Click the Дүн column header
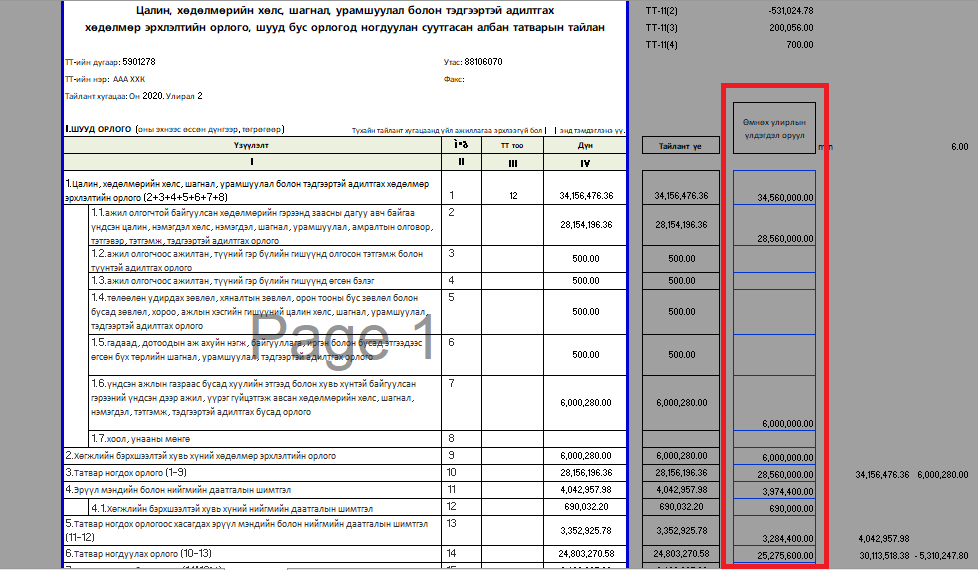Viewport: 978px width, 570px height. click(x=585, y=145)
